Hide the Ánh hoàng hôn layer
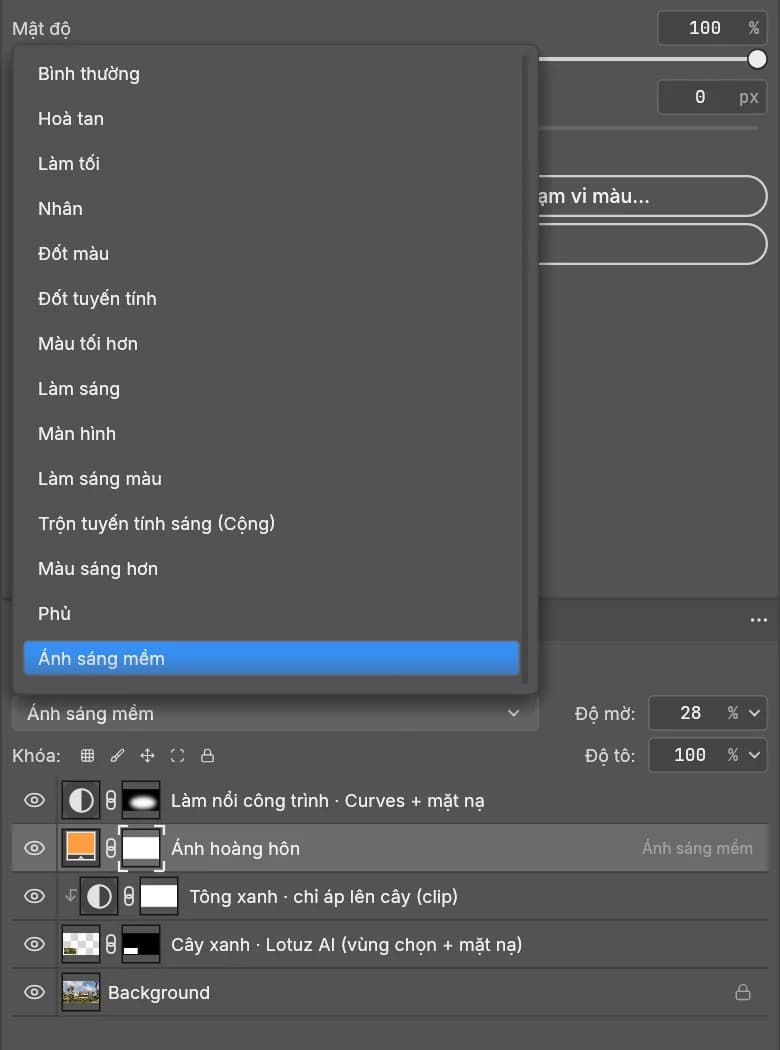Image resolution: width=780 pixels, height=1050 pixels. pyautogui.click(x=34, y=848)
